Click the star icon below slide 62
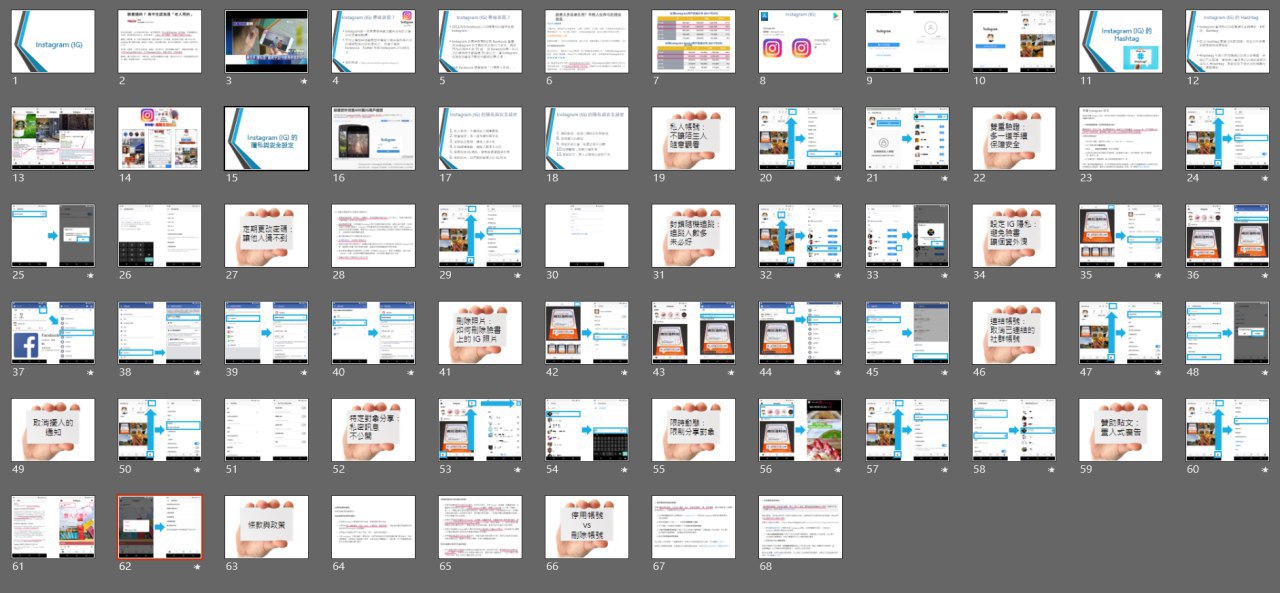This screenshot has height=593, width=1280. coord(197,567)
